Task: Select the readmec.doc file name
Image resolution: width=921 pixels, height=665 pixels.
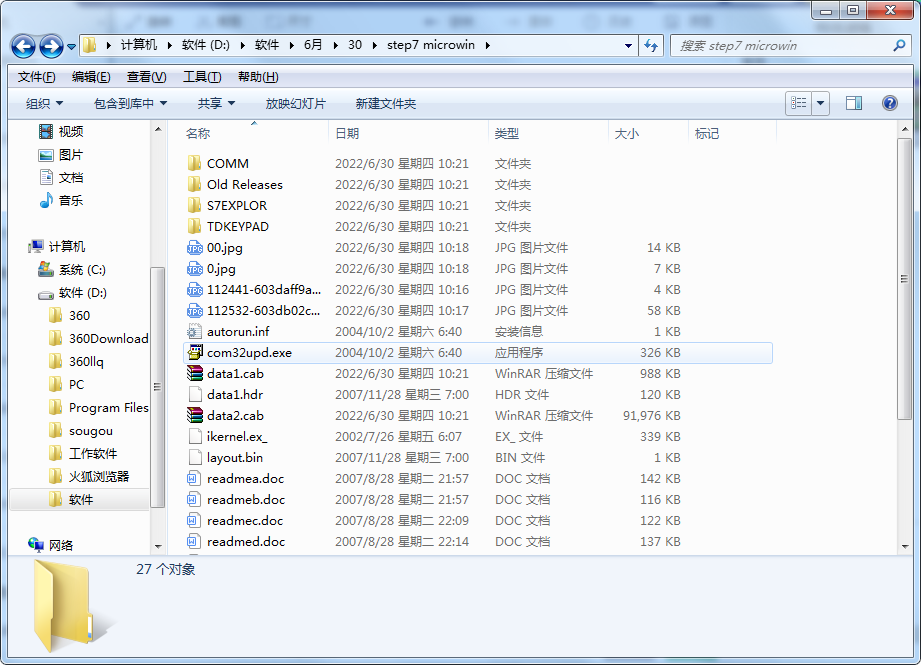Action: tap(245, 520)
